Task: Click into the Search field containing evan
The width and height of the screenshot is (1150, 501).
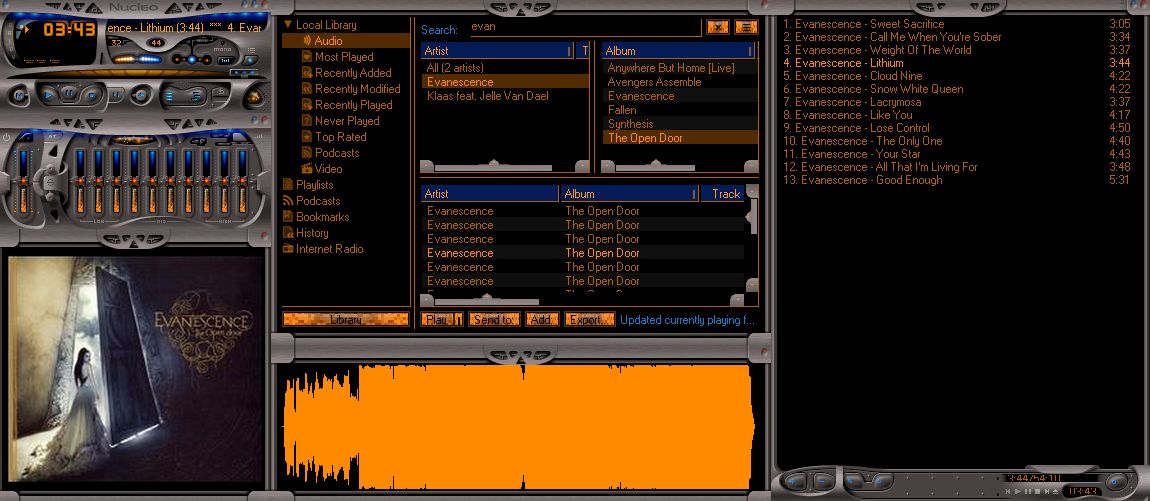Action: [585, 27]
